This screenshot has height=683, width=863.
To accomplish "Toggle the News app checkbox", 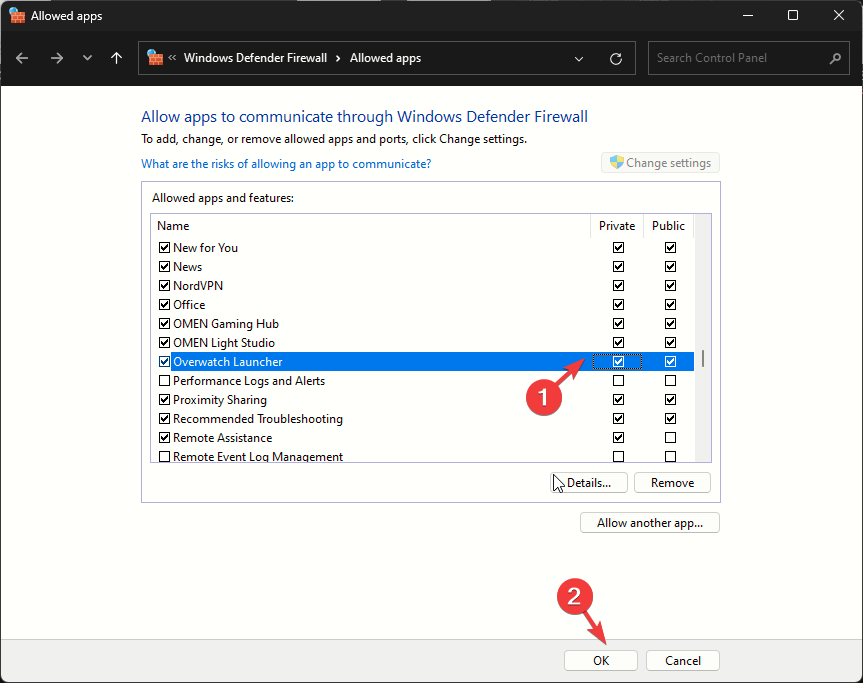I will point(164,267).
